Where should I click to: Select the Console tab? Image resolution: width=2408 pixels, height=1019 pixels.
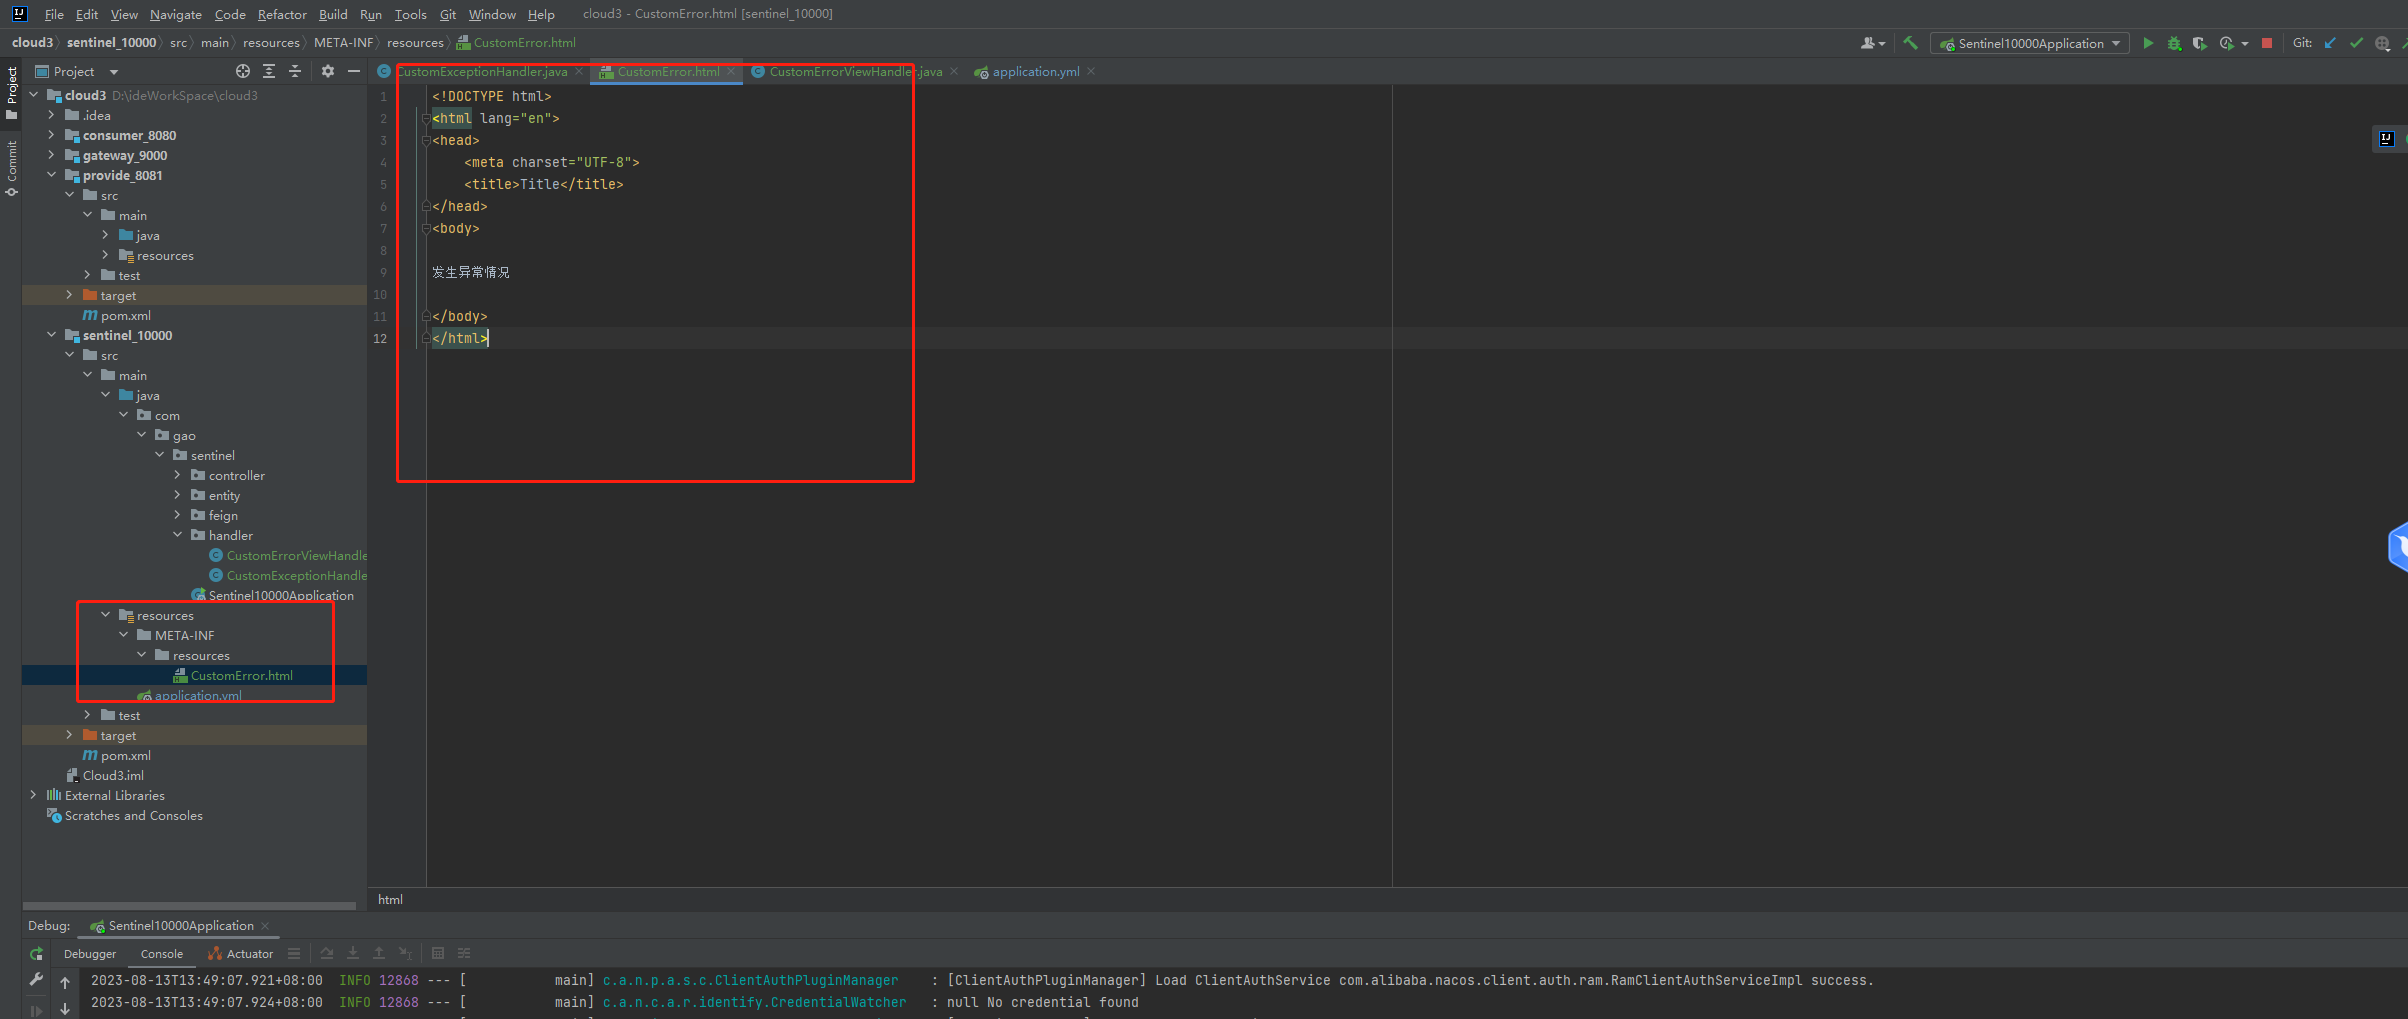tap(162, 954)
